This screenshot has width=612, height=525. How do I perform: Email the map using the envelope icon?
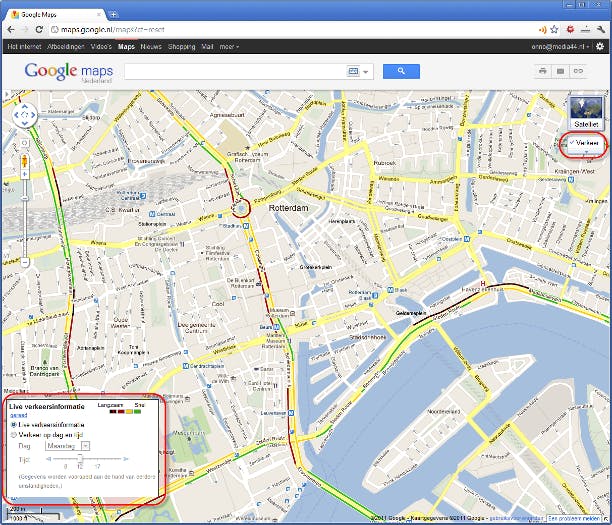(x=560, y=71)
